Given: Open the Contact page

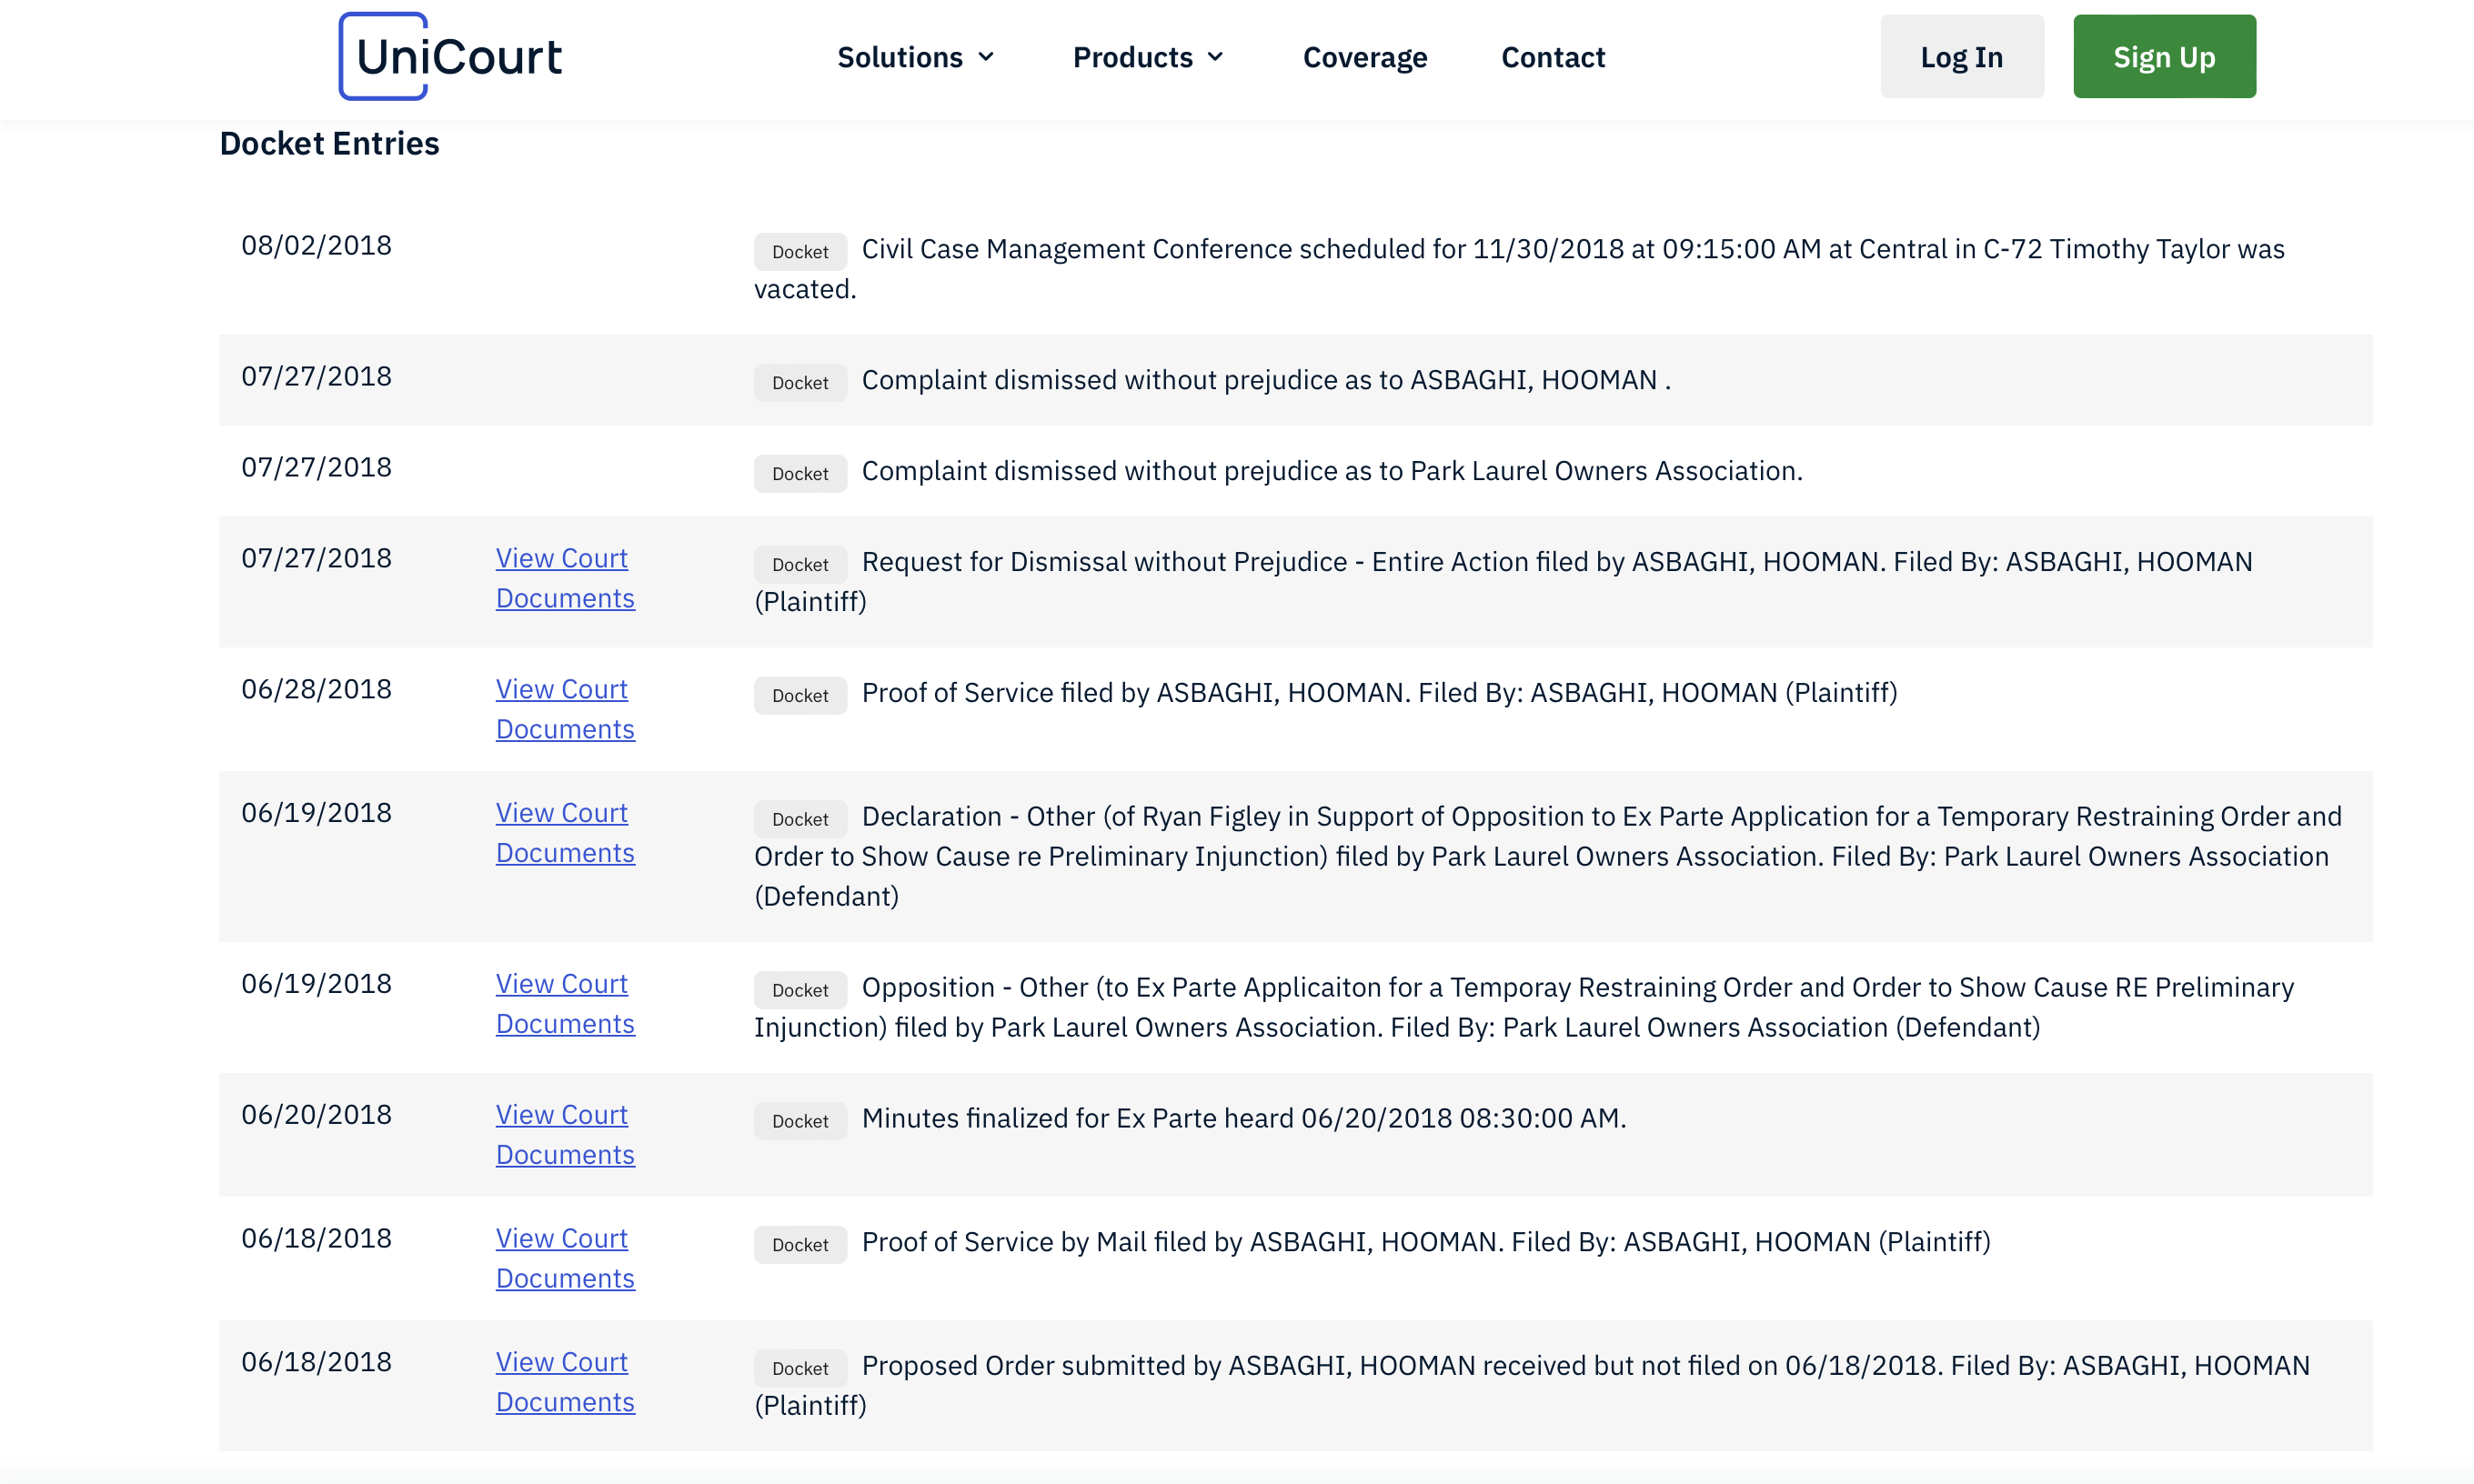Looking at the screenshot, I should [1552, 57].
